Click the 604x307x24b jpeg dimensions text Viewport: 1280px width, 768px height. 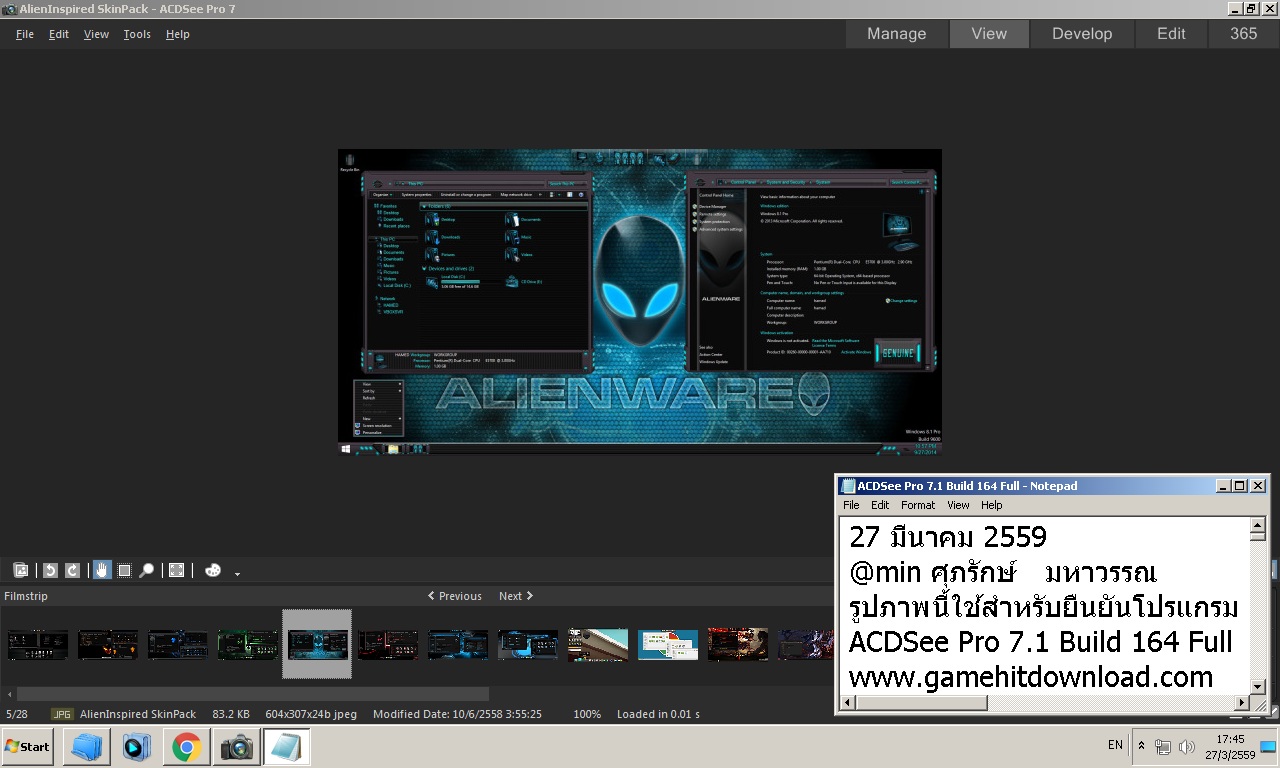311,715
